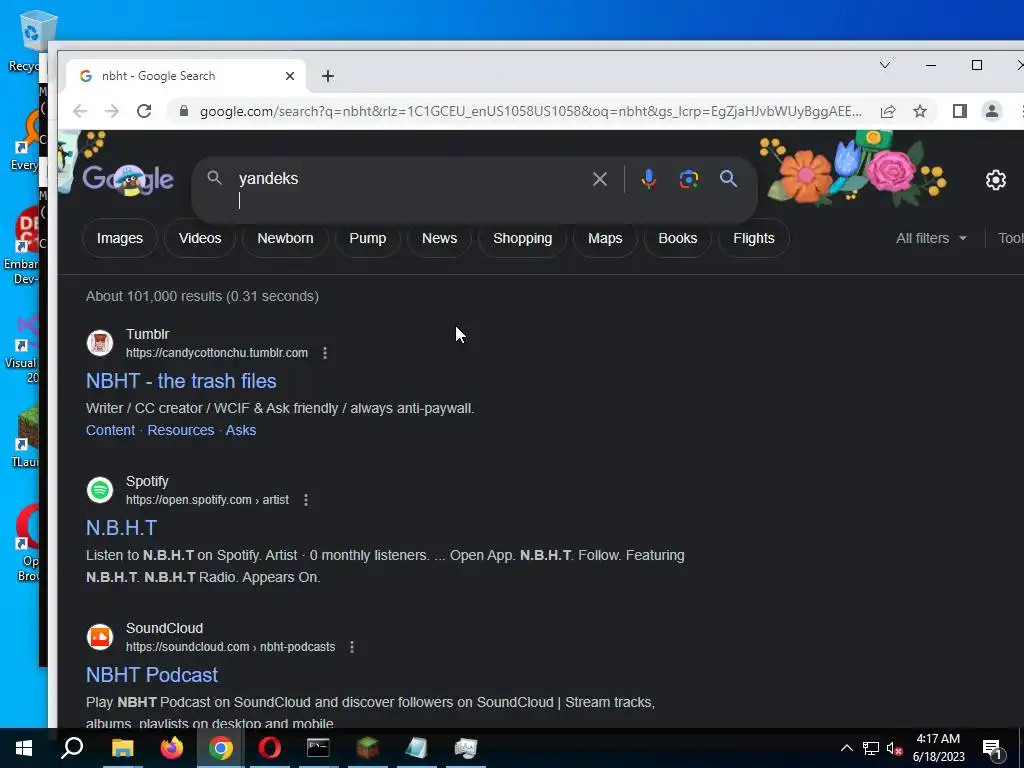View site info via the lock icon
This screenshot has height=768, width=1024.
point(184,111)
